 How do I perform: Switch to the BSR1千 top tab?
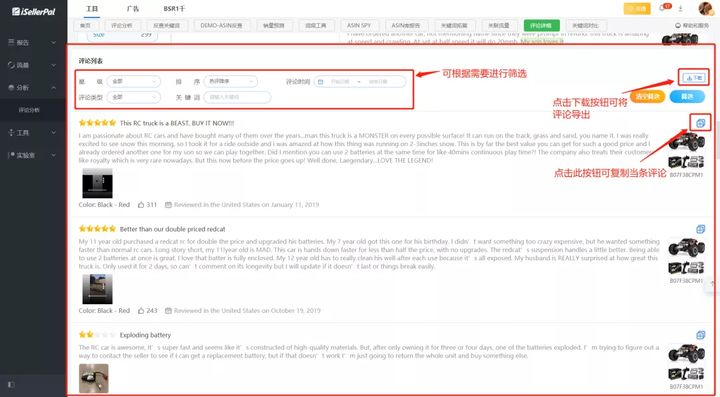[174, 9]
